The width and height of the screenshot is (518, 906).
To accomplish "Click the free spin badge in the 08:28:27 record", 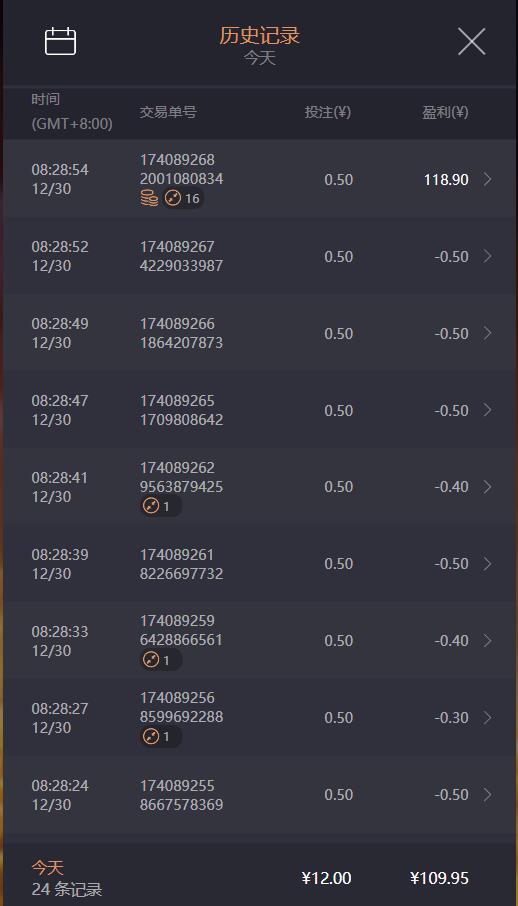I will coord(161,737).
